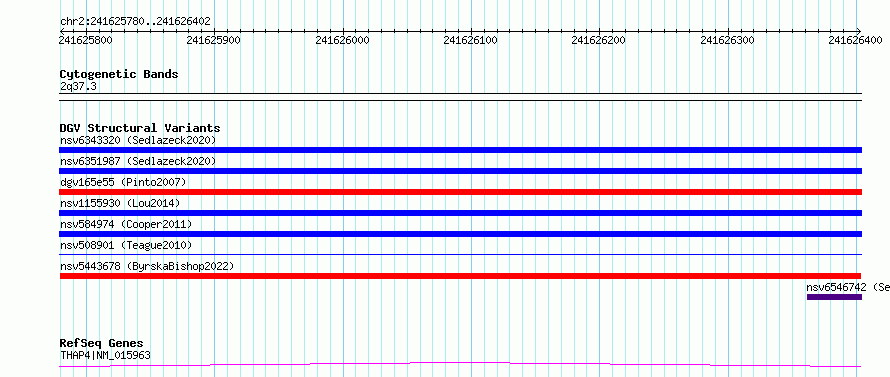Select the Cytogenetic Bands track title

(119, 74)
